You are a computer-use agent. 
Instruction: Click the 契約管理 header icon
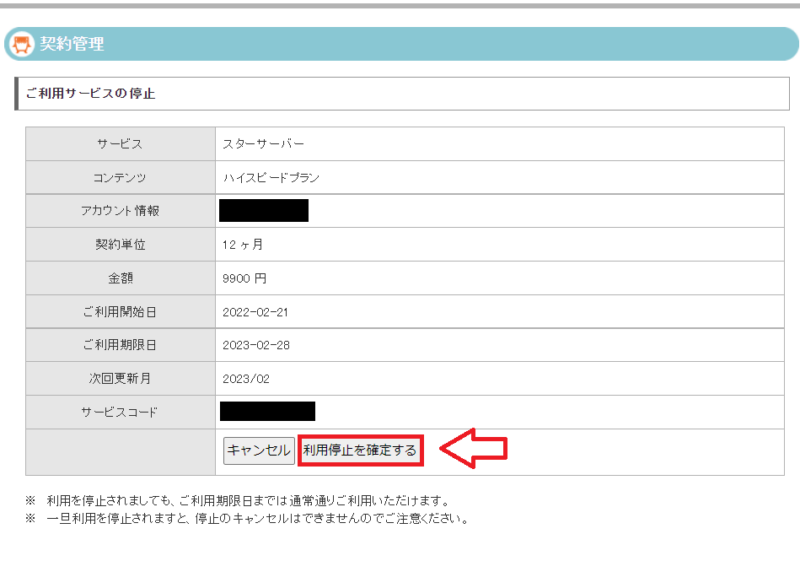tap(20, 44)
